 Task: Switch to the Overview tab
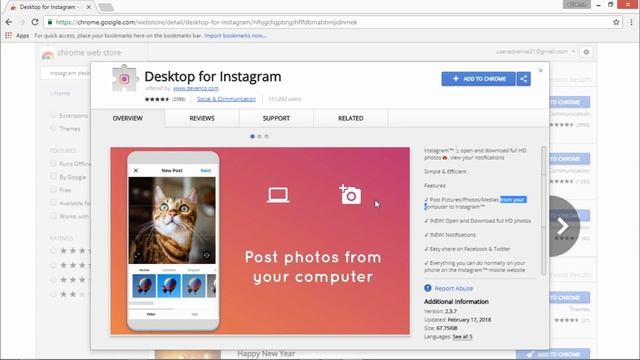point(128,118)
